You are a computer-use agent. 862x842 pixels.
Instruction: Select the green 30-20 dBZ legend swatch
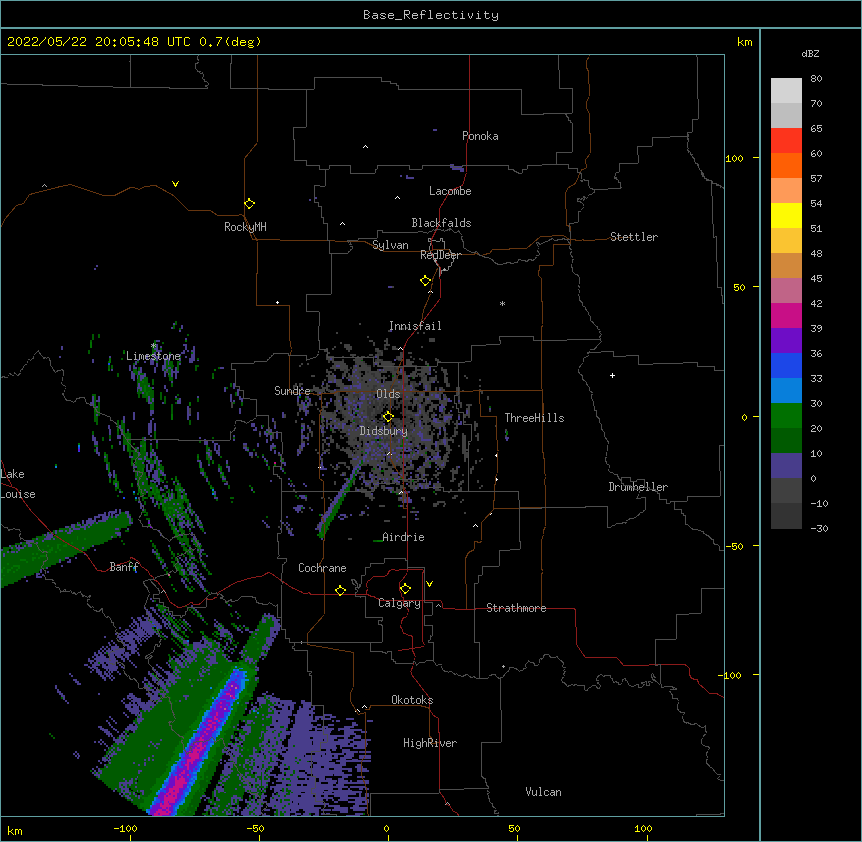pos(786,416)
